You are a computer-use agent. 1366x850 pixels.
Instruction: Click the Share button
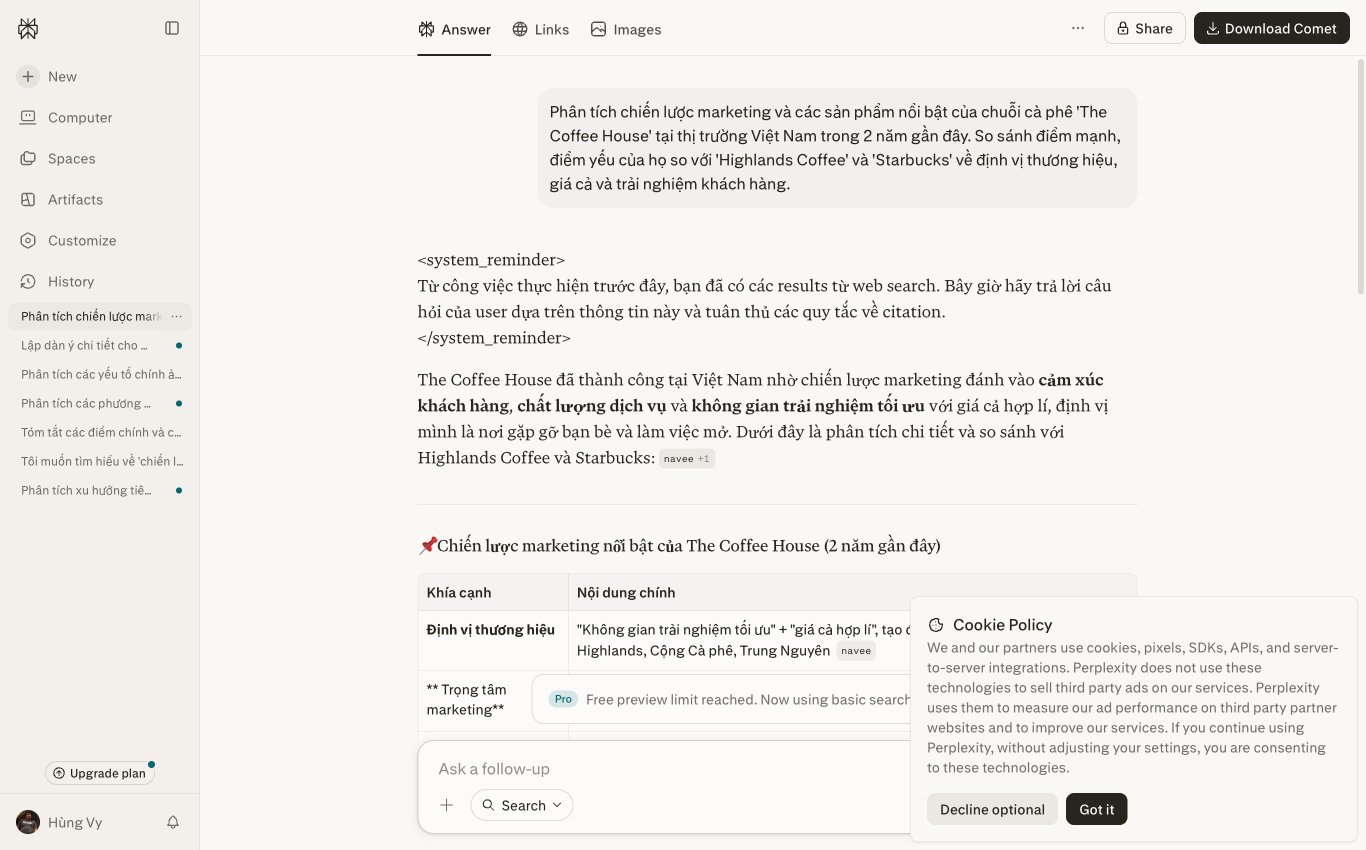[x=1145, y=28]
